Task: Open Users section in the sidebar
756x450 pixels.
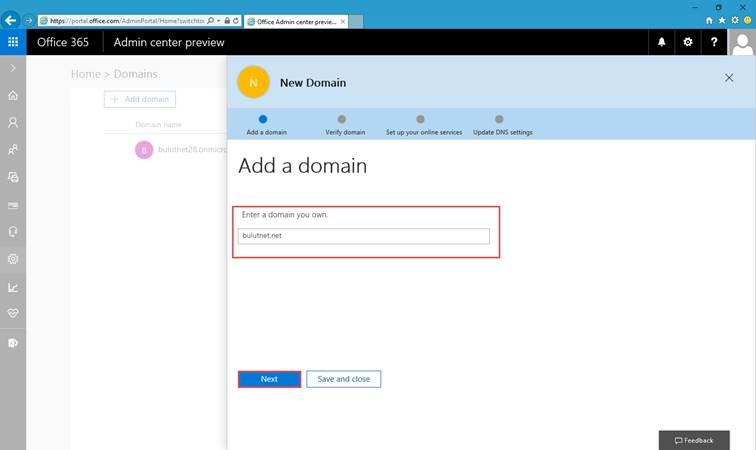Action: pos(13,123)
